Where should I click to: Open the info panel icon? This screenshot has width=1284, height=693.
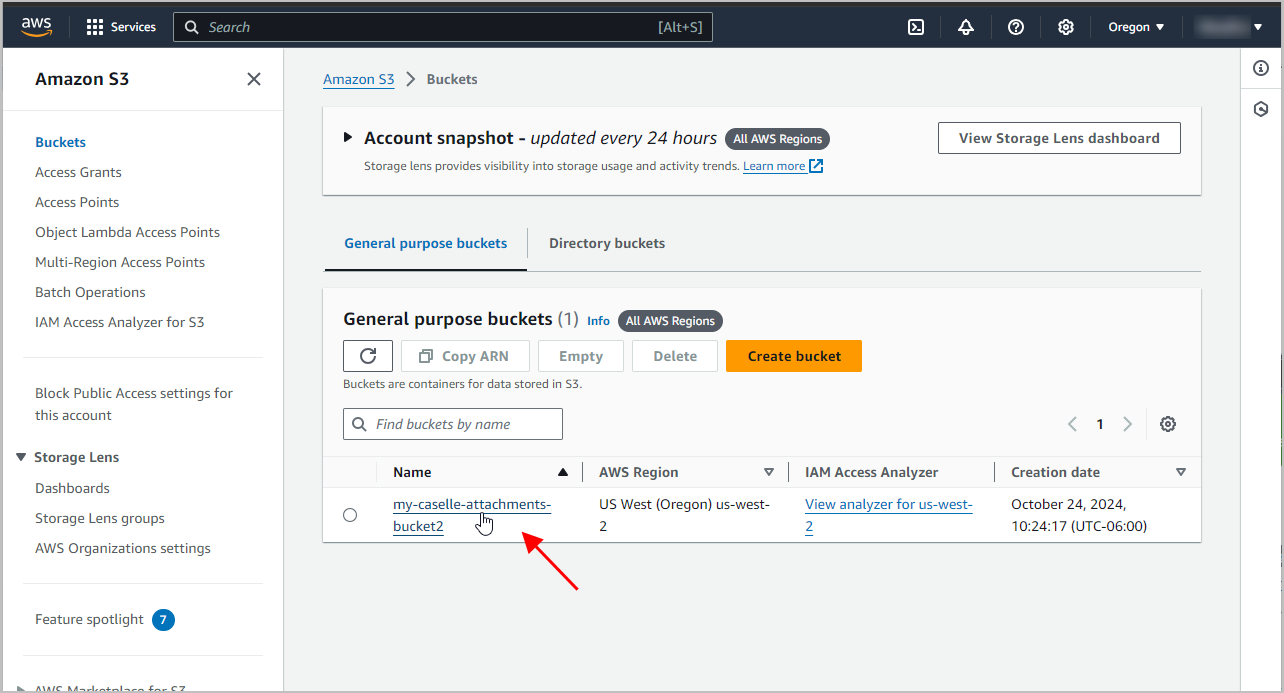tap(1261, 68)
